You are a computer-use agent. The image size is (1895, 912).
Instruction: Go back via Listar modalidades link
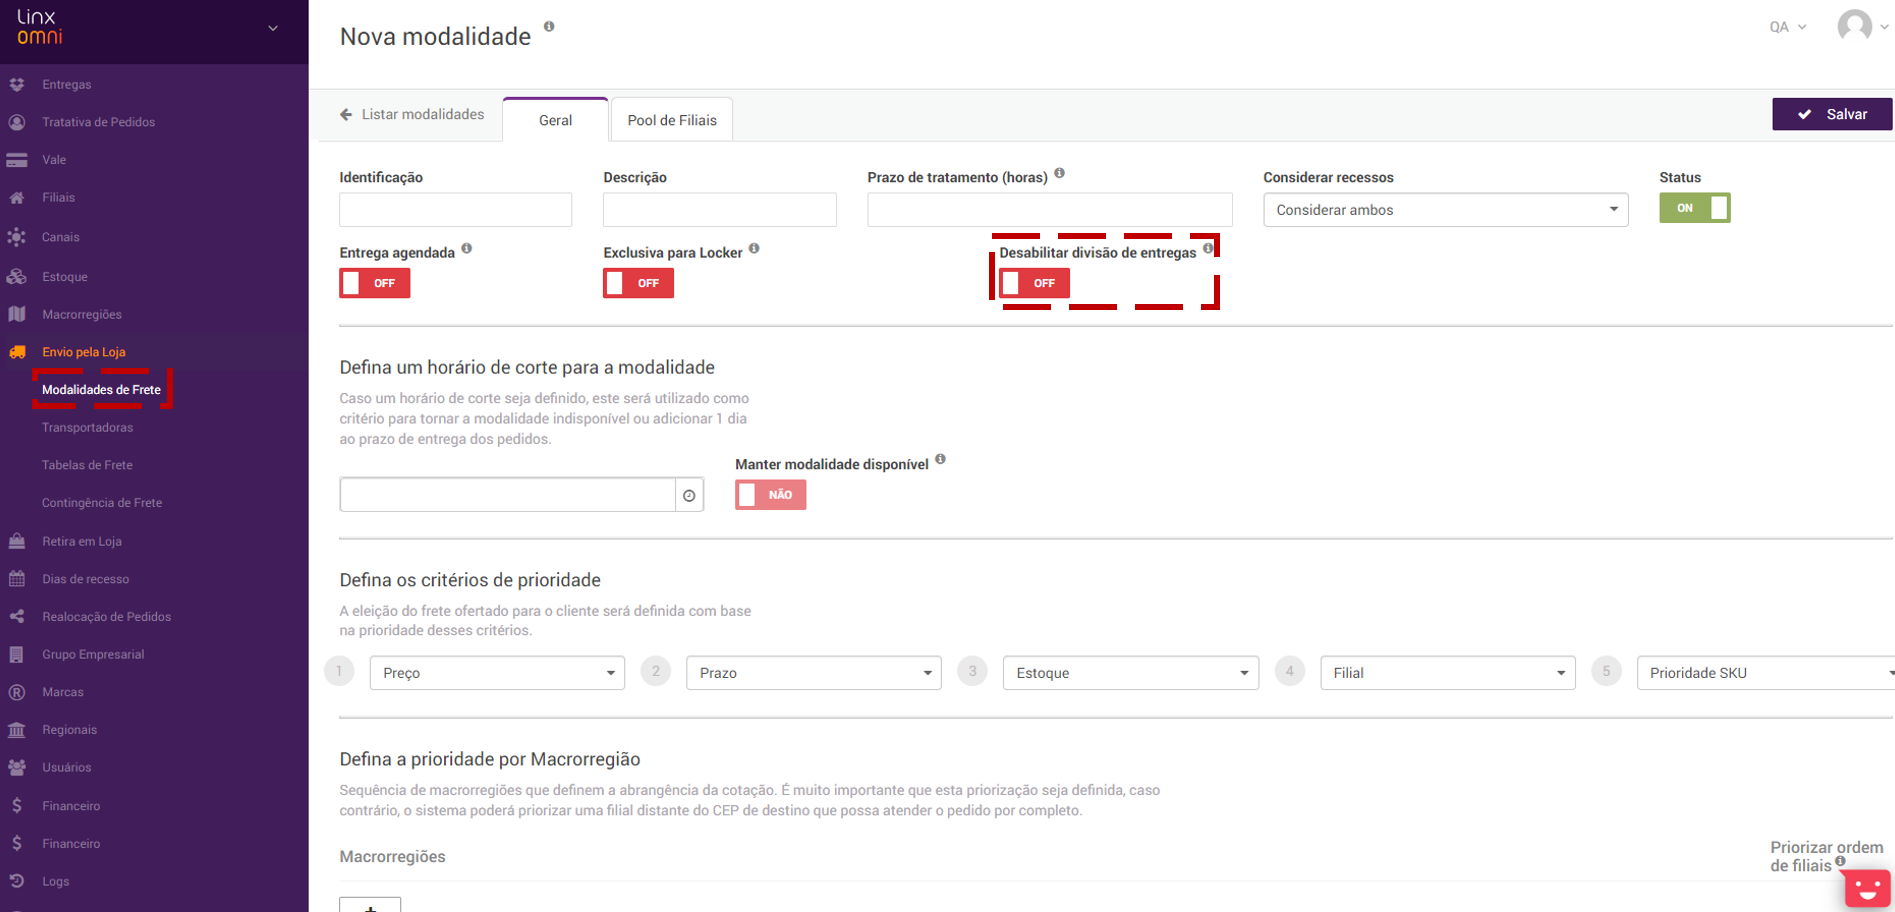click(412, 114)
